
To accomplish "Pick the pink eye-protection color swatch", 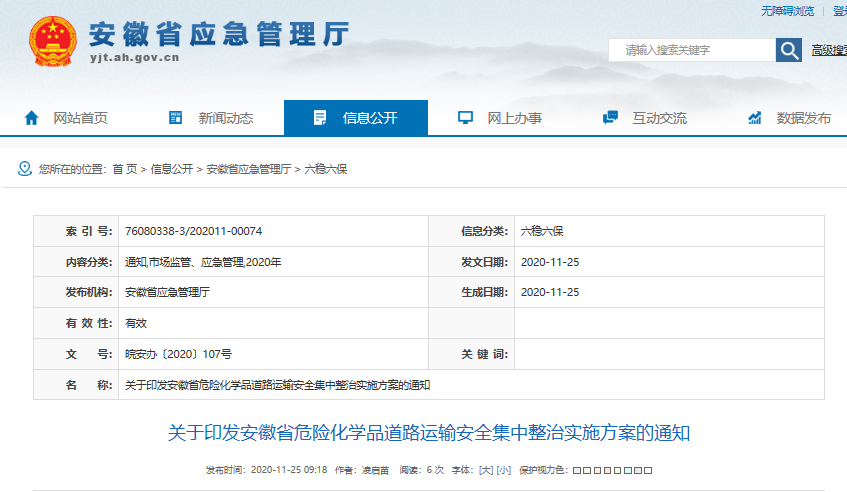I will (x=607, y=470).
